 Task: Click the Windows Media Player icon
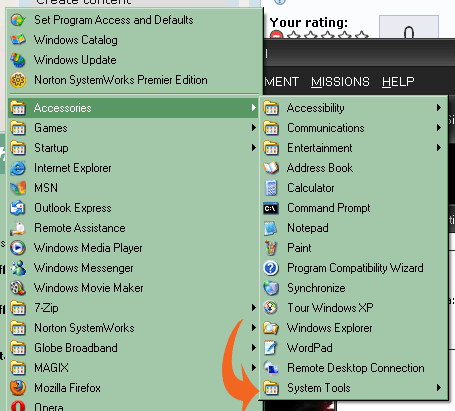(18, 248)
